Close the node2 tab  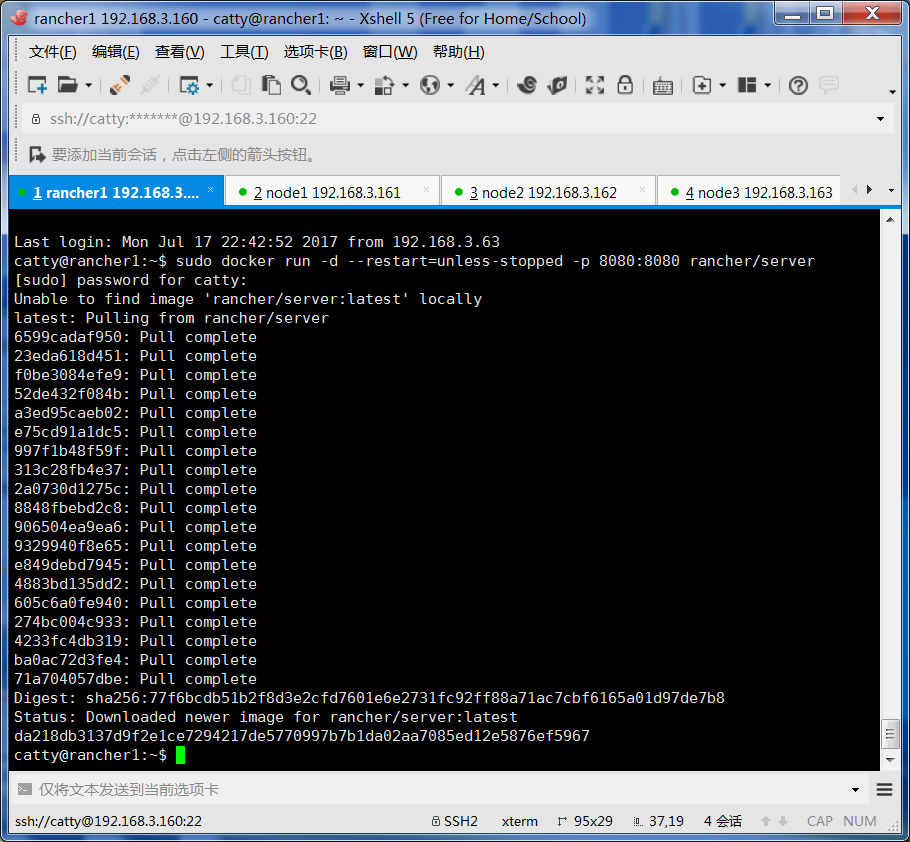pos(642,190)
